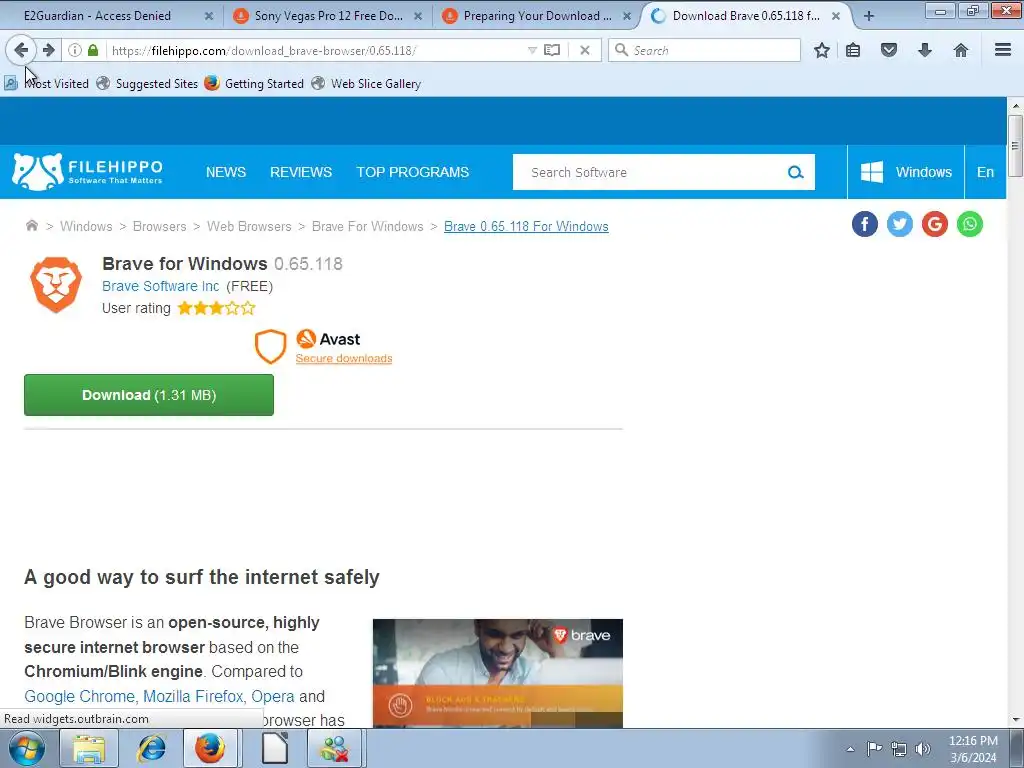The width and height of the screenshot is (1024, 768).
Task: Bookmark this page with the star icon
Action: coord(822,50)
